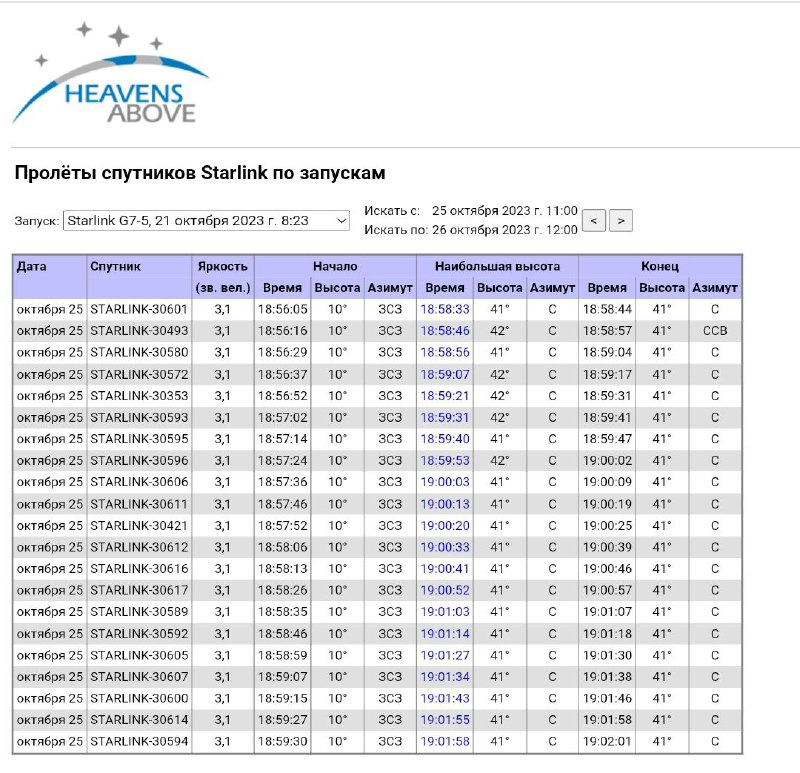Click the STARLINK-30601 satellite cell
The width and height of the screenshot is (800, 773).
138,310
